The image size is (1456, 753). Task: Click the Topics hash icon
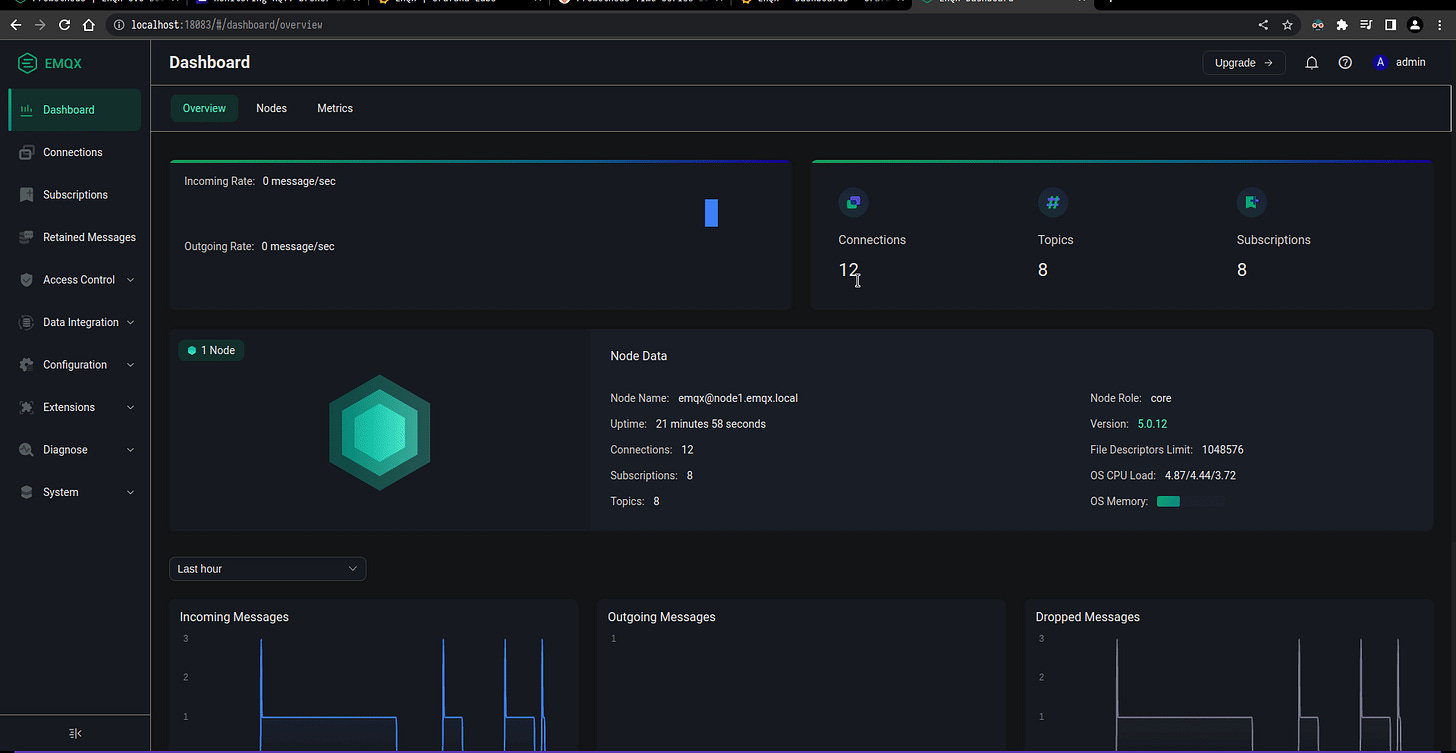point(1053,202)
